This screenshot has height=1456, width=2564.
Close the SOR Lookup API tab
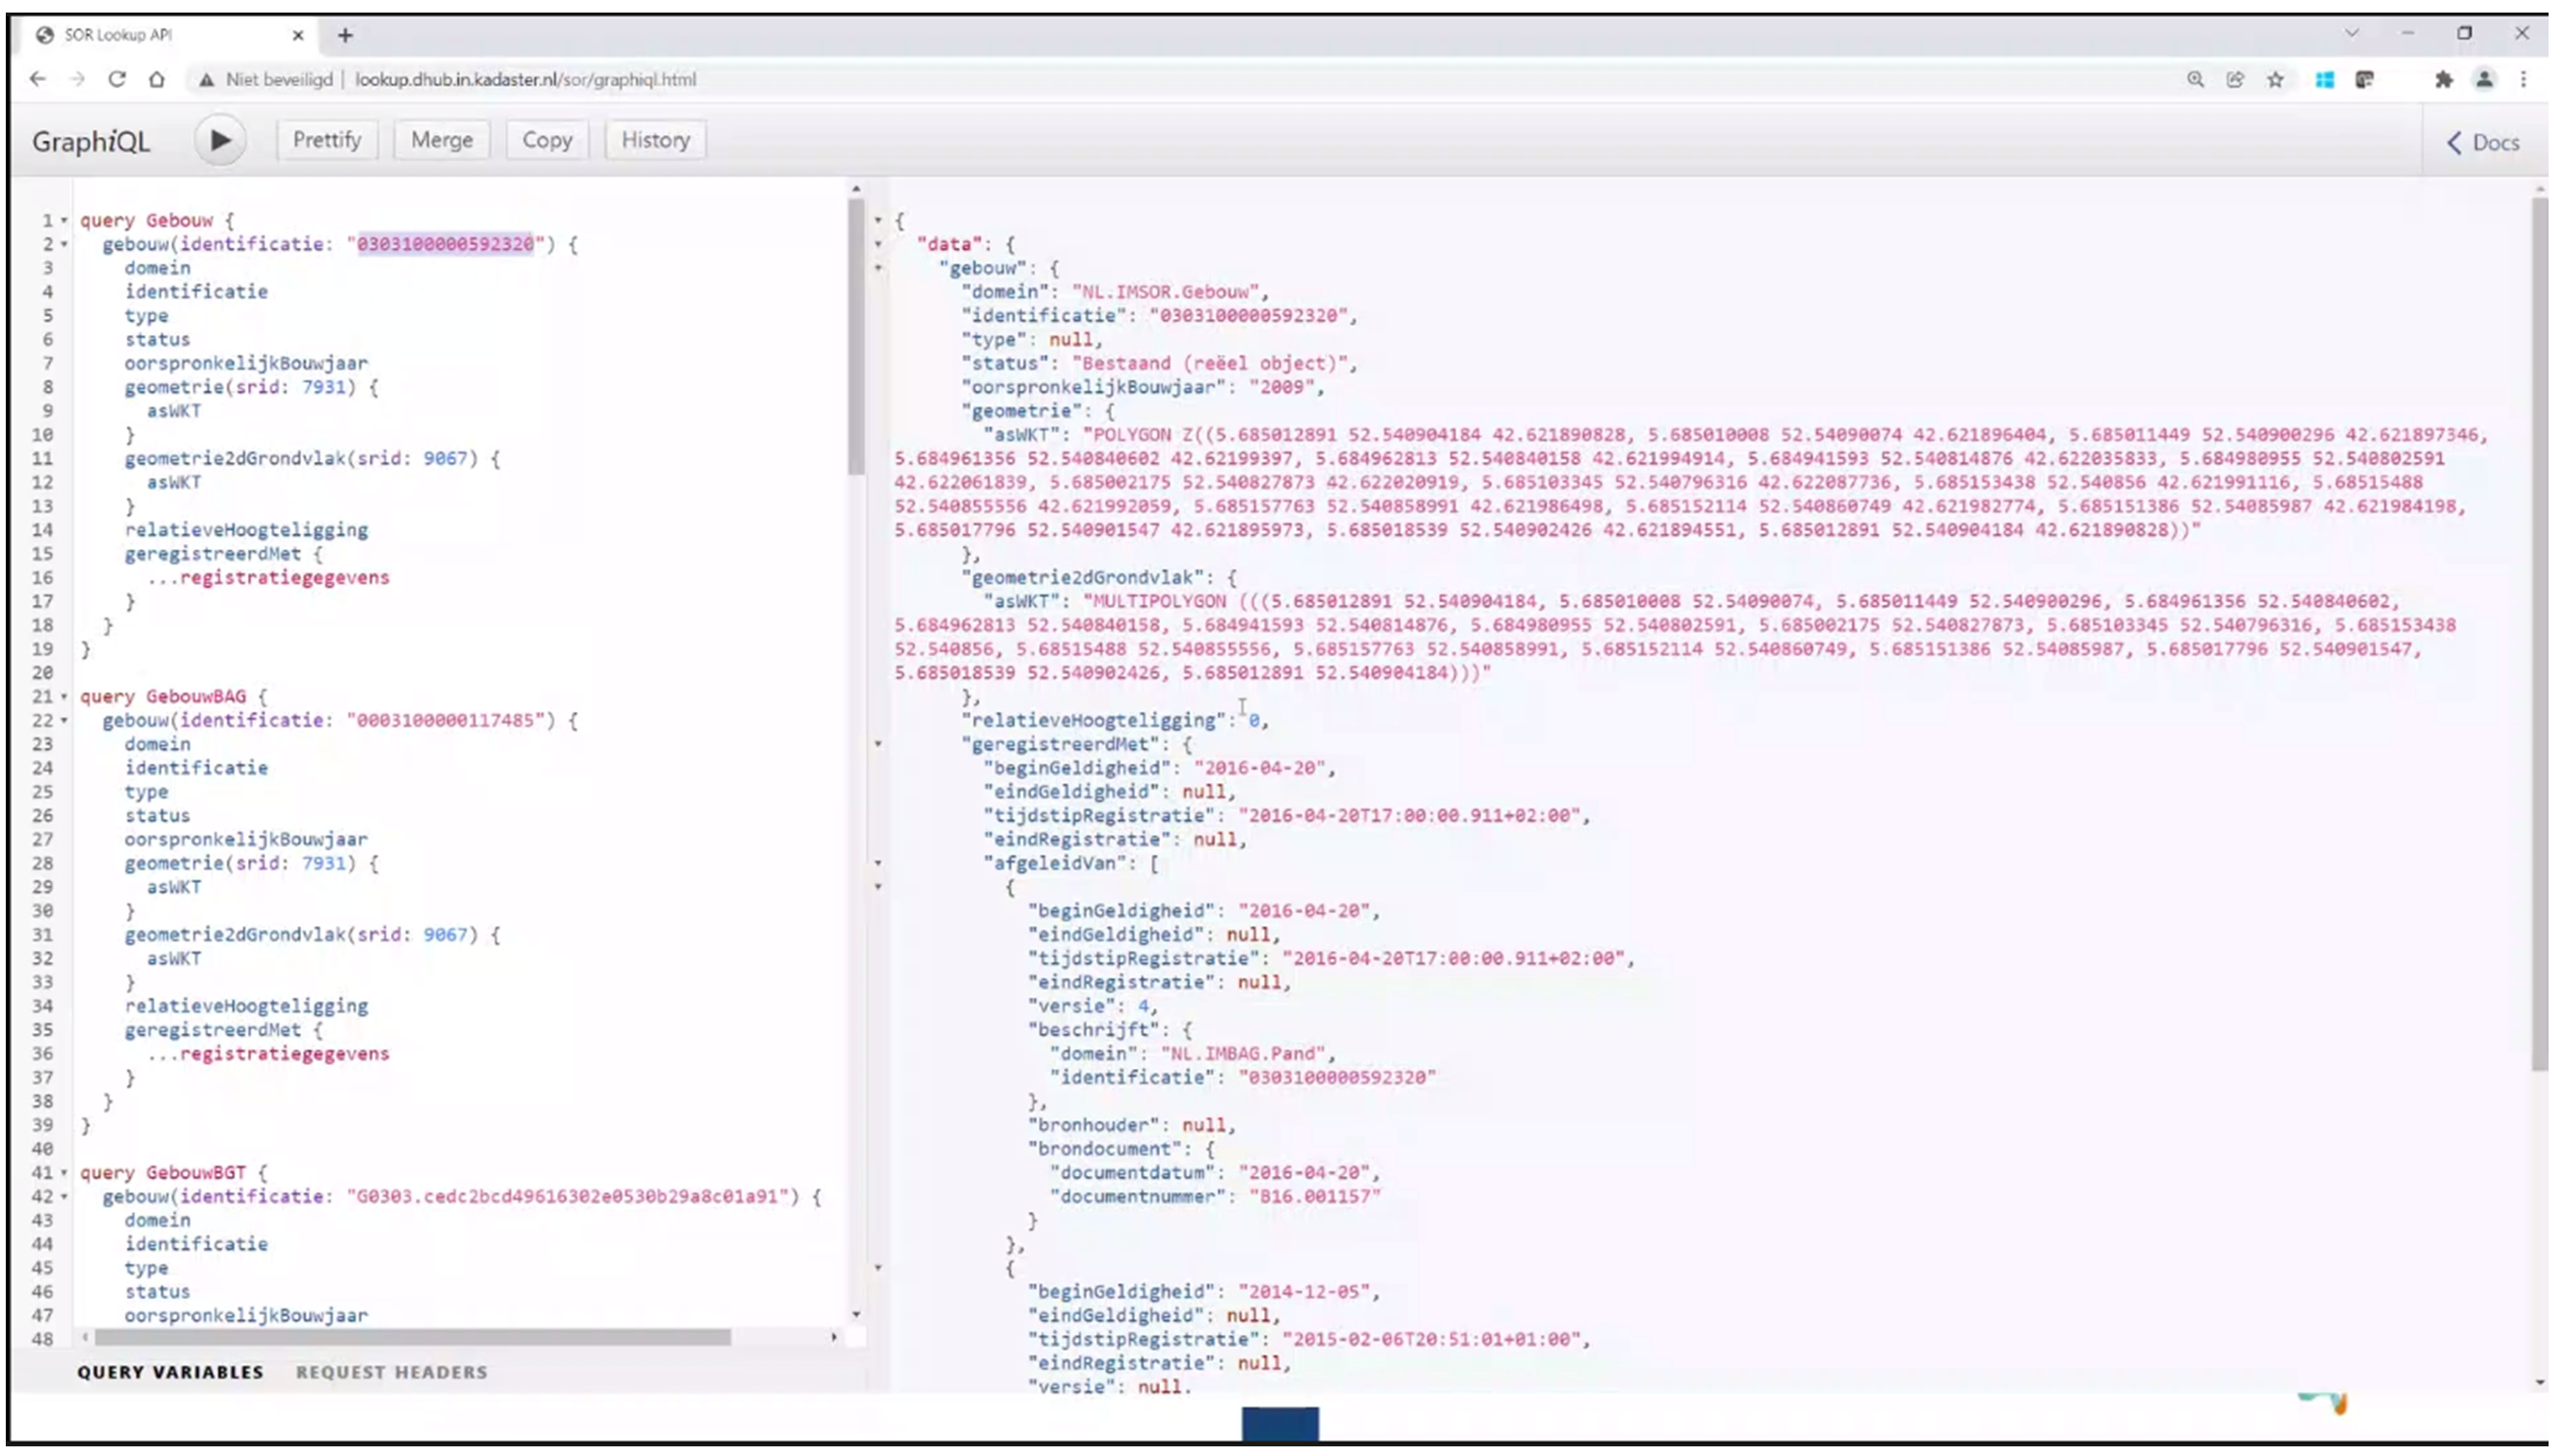pos(298,35)
